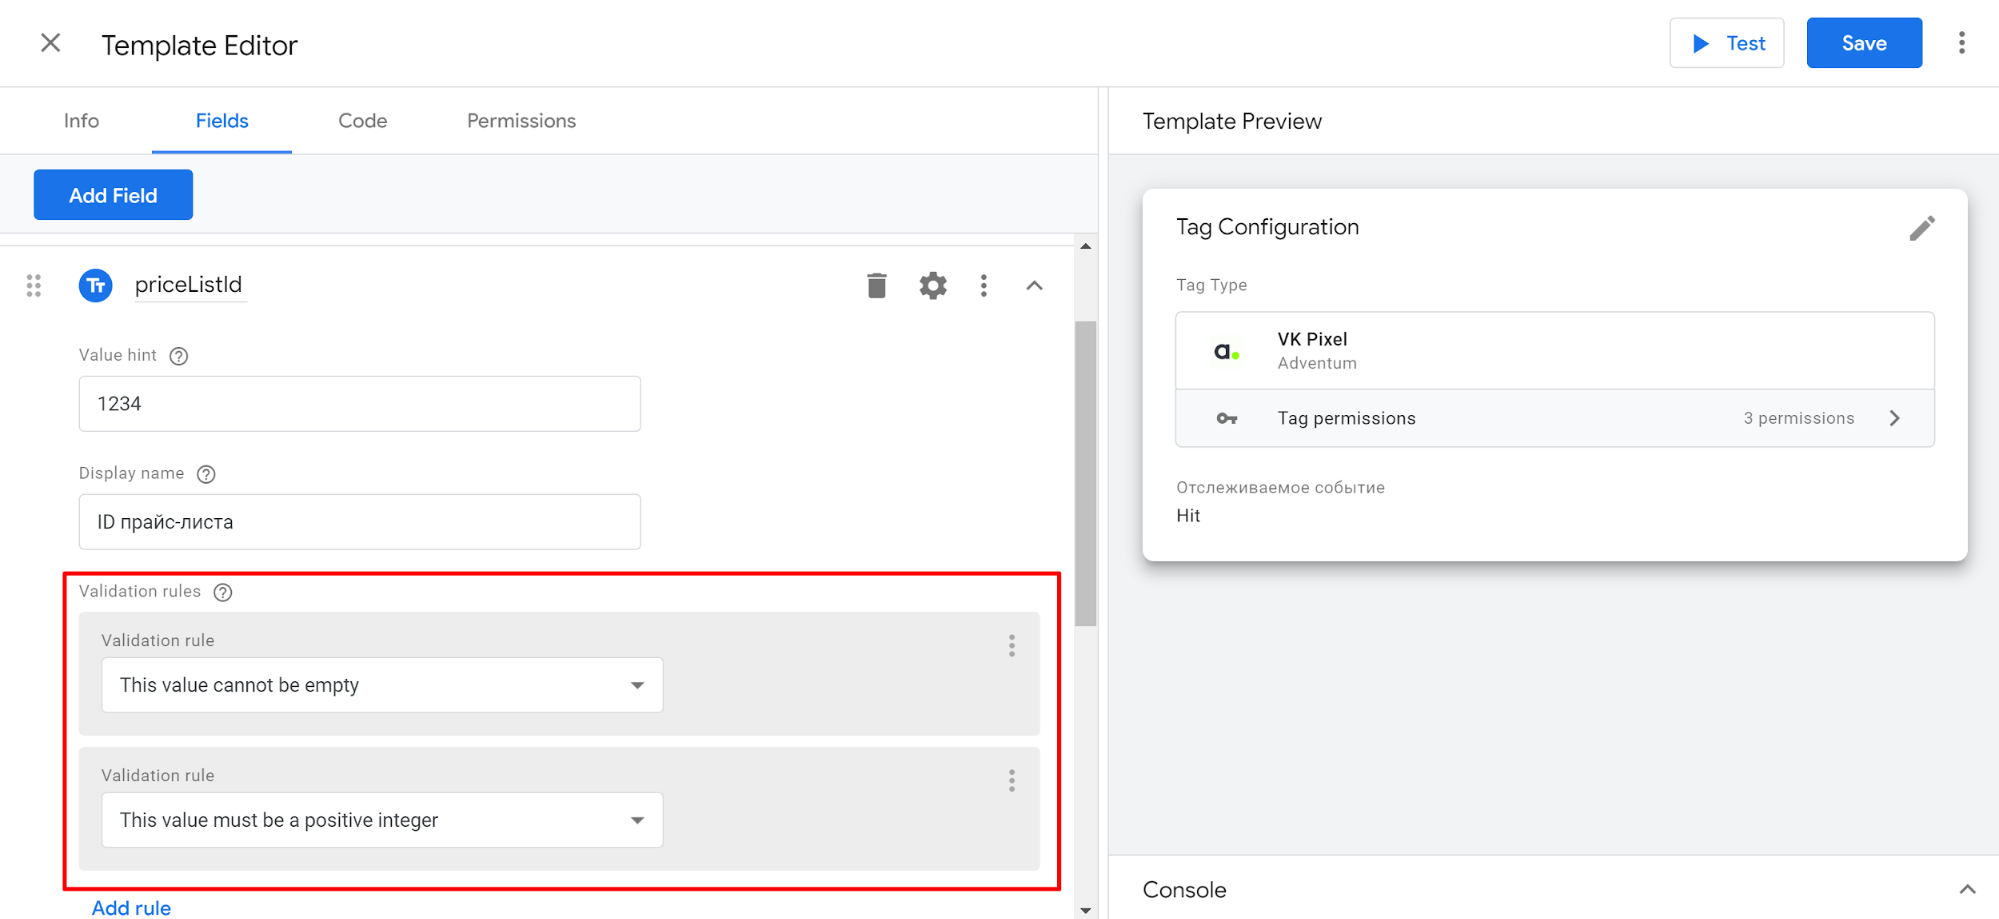This screenshot has height=919, width=1999.
Task: Click the Validation rules help icon
Action: [223, 592]
